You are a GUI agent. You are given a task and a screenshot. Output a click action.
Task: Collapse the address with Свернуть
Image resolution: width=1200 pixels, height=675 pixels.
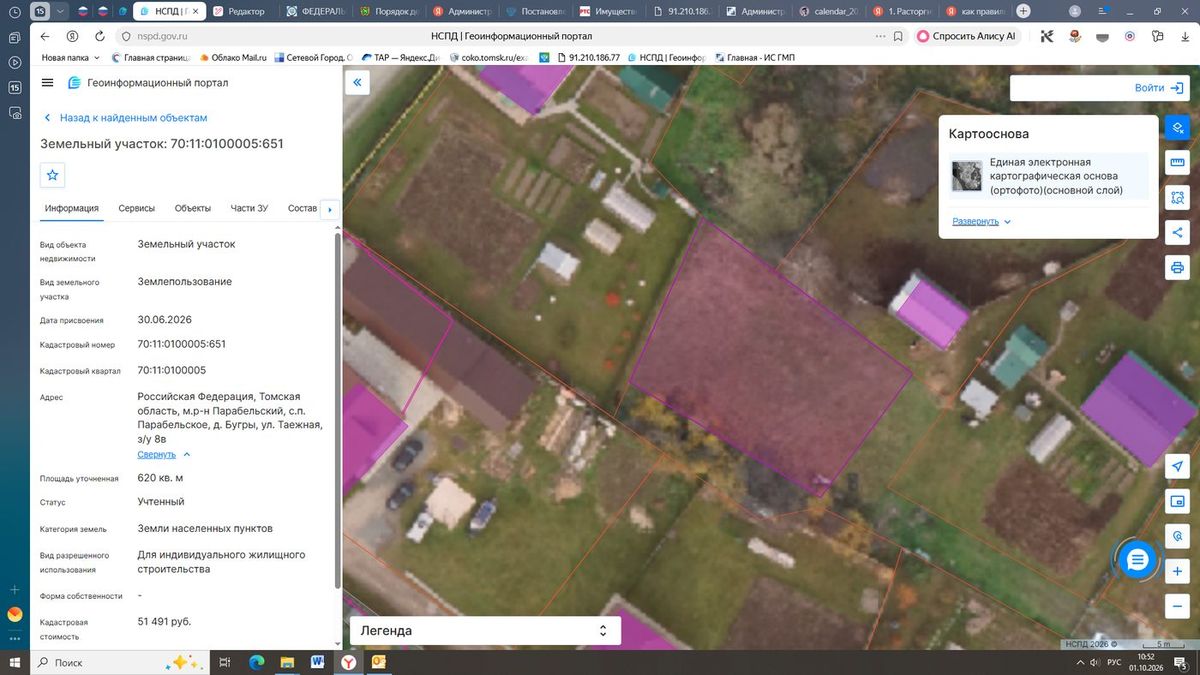(163, 454)
